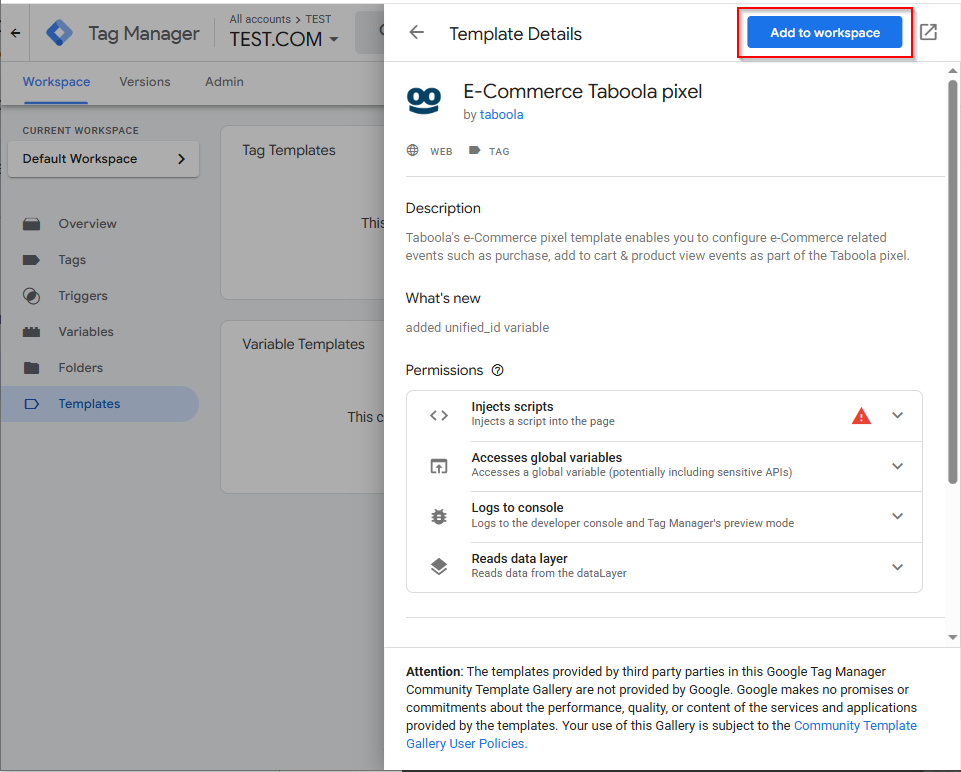Image resolution: width=961 pixels, height=772 pixels.
Task: Click All accounts breadcrumb link
Action: 260,19
